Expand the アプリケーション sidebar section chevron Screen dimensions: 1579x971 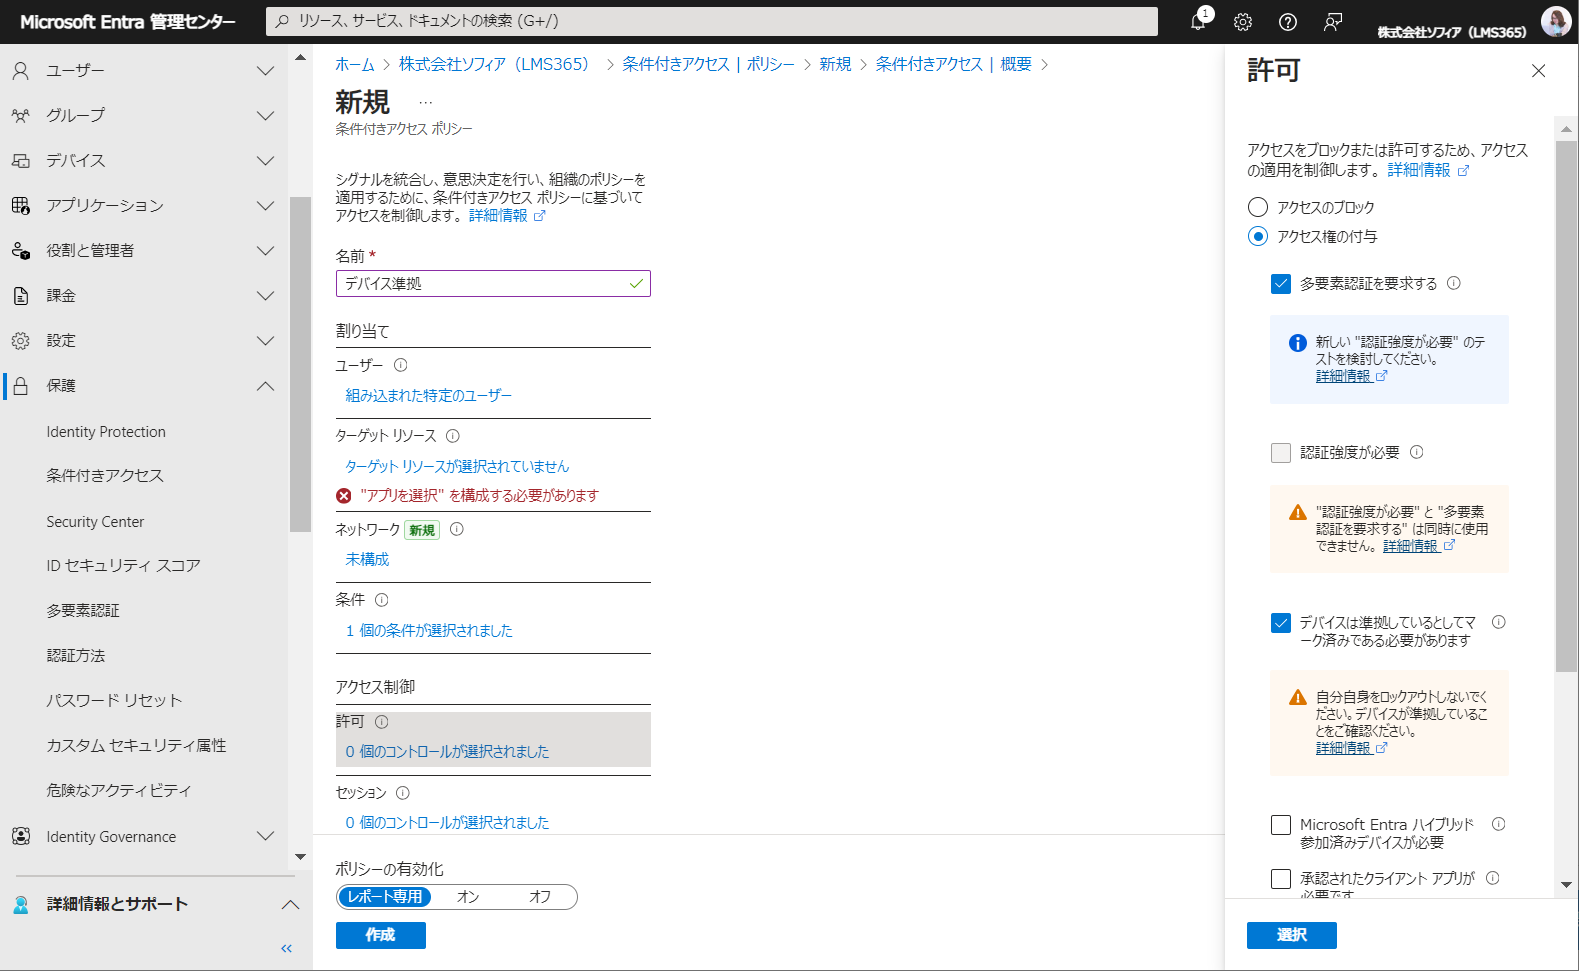265,206
